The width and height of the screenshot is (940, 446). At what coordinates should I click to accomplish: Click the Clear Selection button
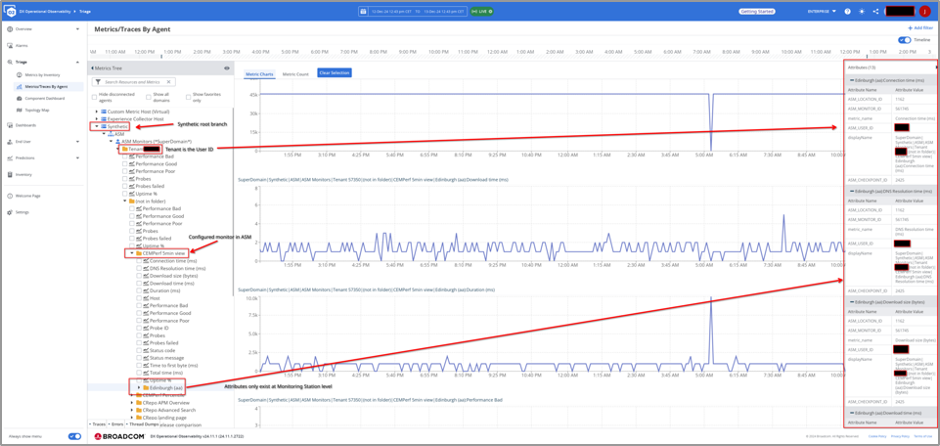click(333, 73)
